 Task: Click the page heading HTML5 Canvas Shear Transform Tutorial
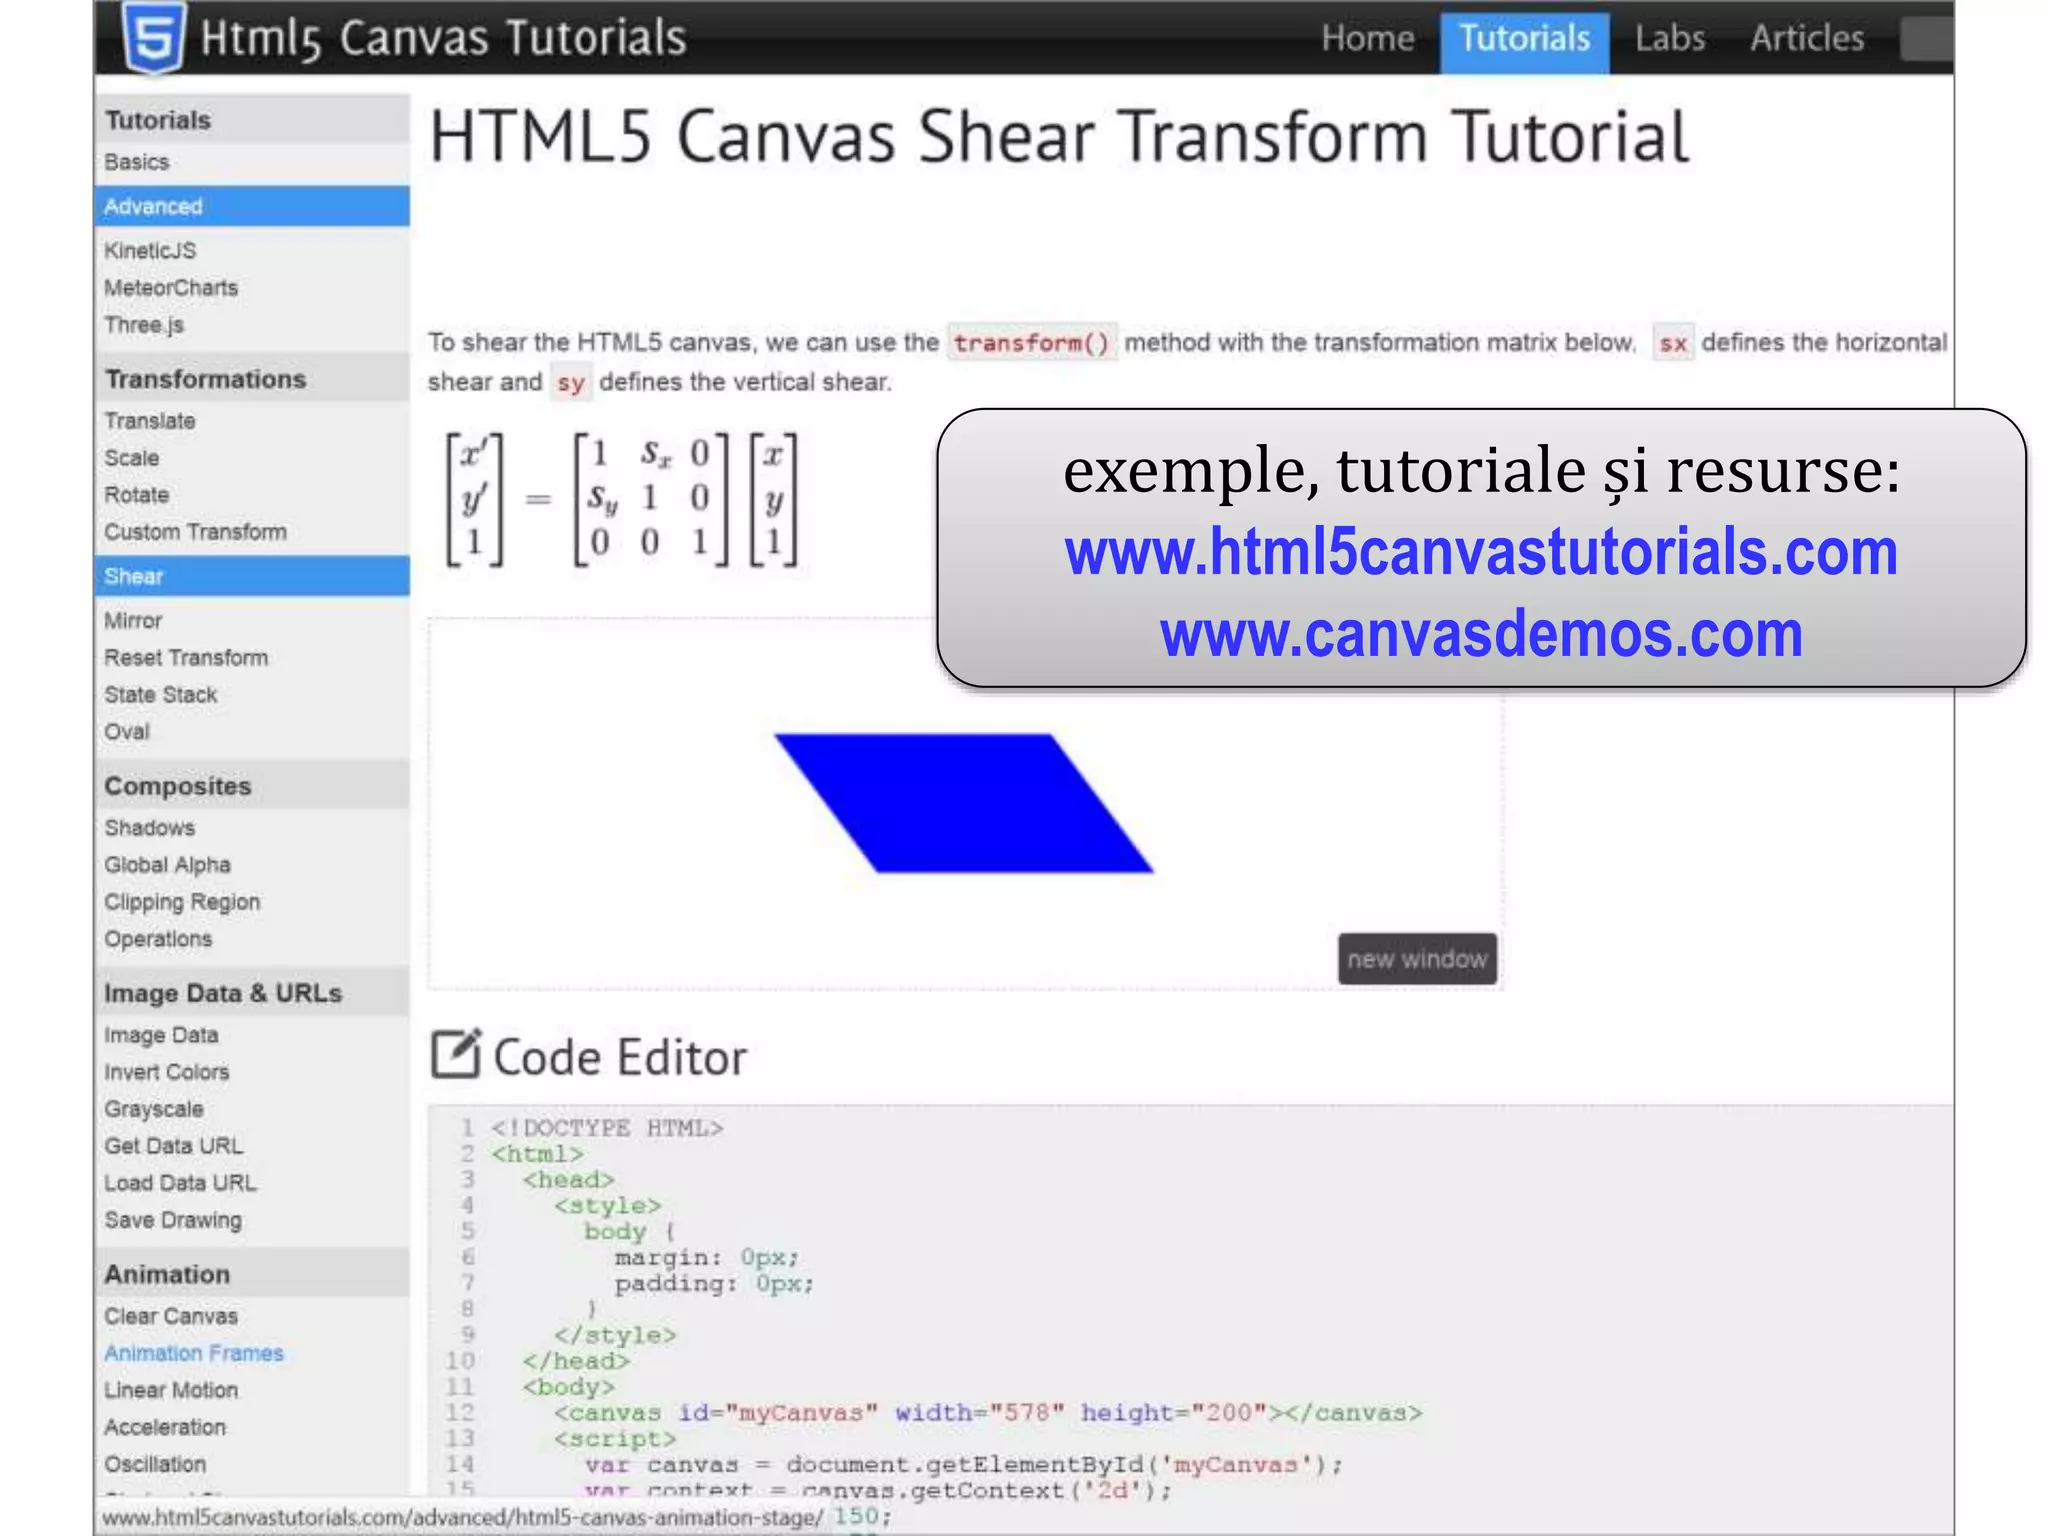pos(1060,137)
